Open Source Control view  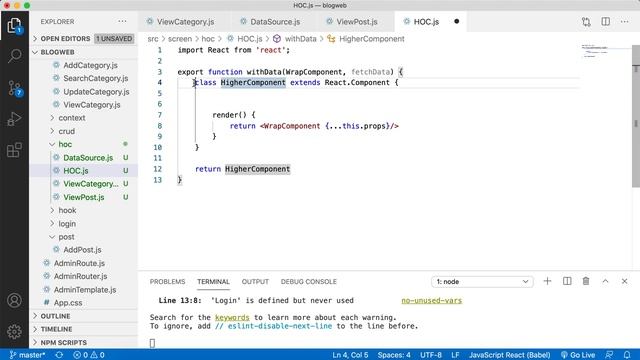tap(15, 88)
